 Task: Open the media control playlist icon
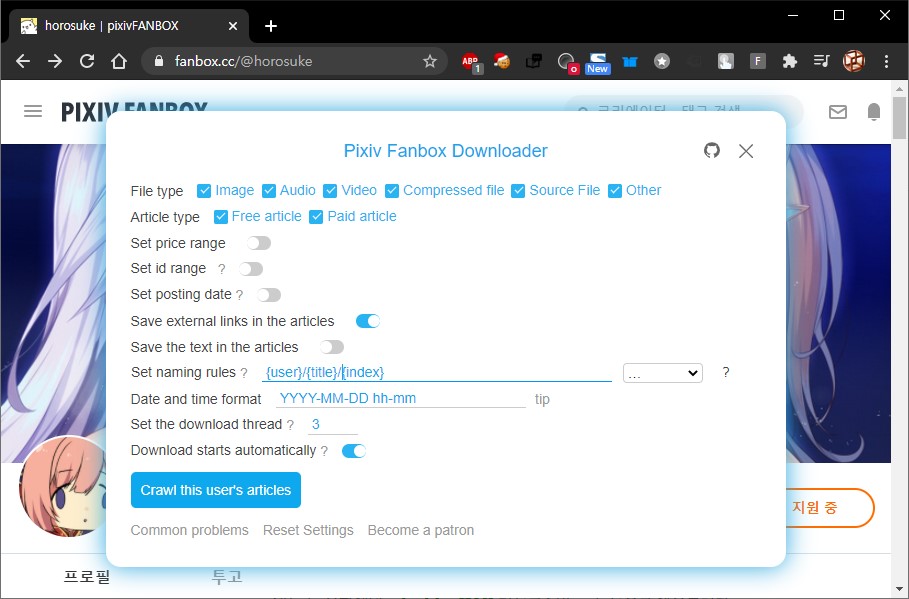[821, 61]
